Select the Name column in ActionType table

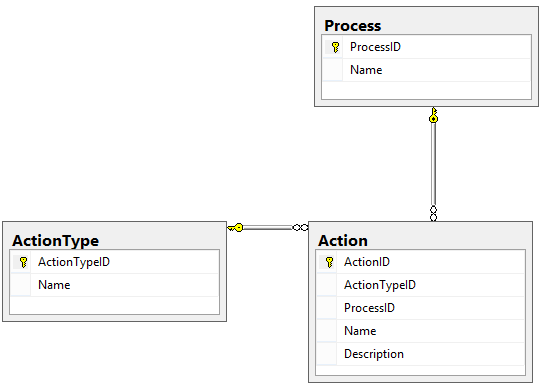pos(114,285)
